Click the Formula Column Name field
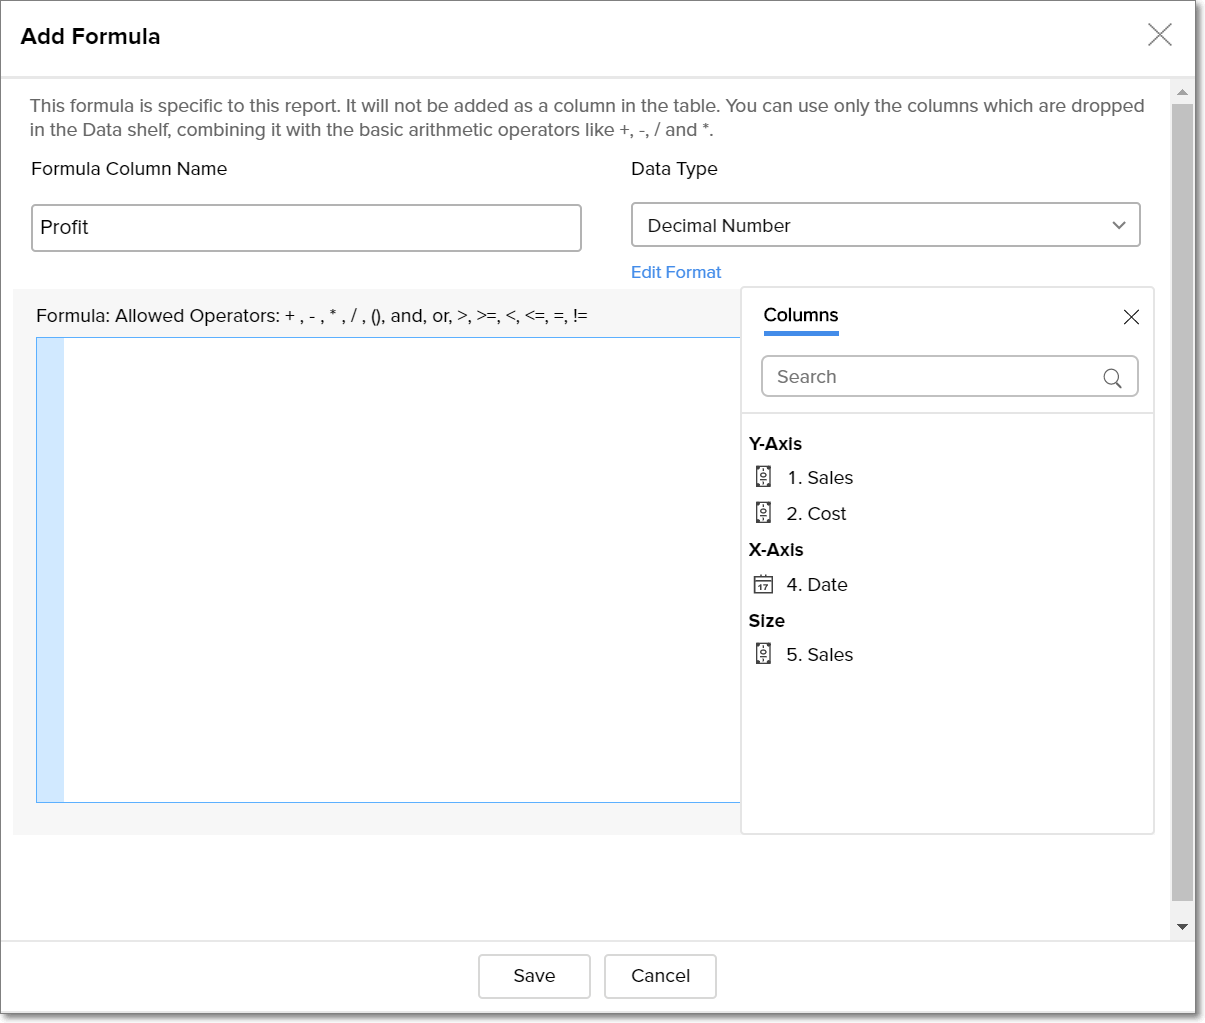Viewport: 1205px width, 1023px height. (306, 228)
